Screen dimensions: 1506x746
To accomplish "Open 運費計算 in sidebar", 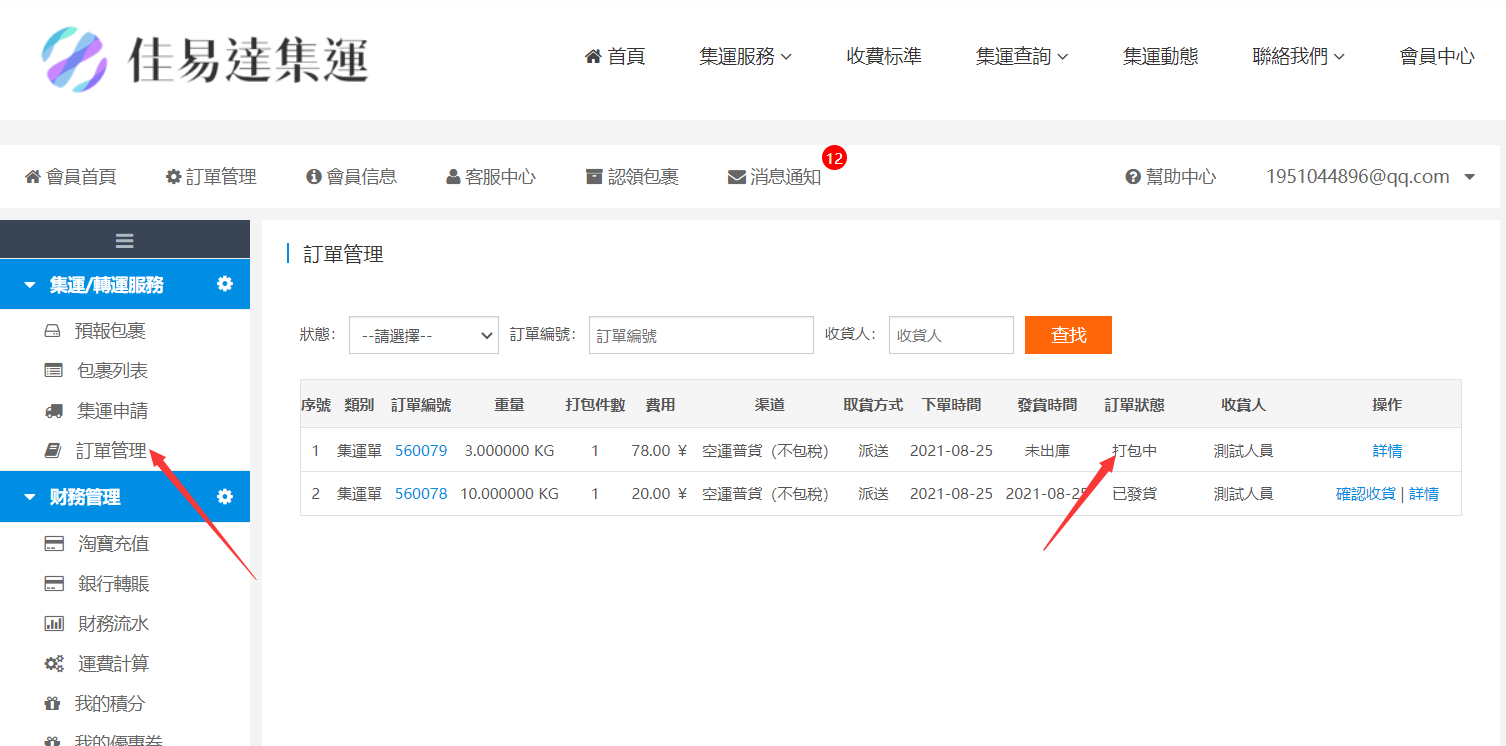I will pos(114,664).
